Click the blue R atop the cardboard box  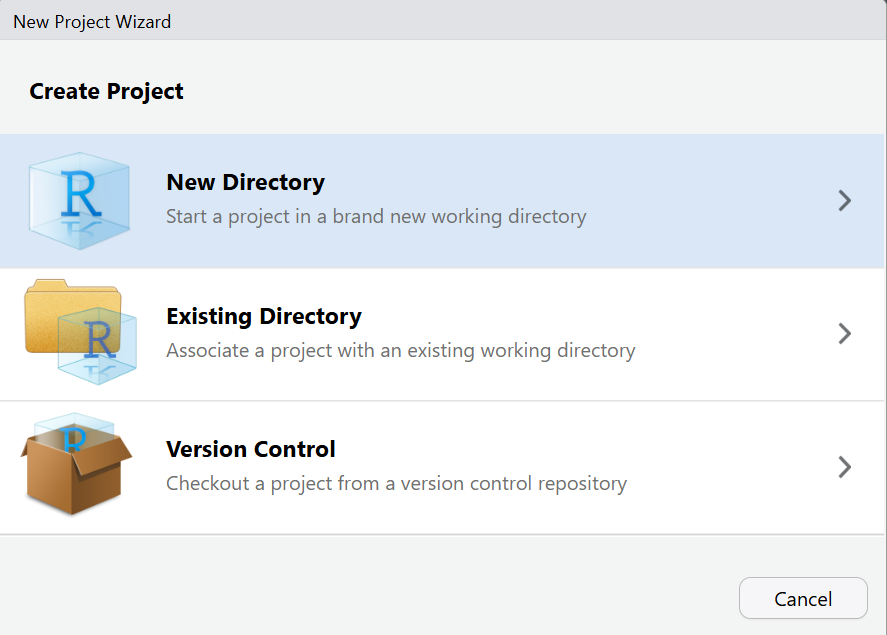pos(71,437)
